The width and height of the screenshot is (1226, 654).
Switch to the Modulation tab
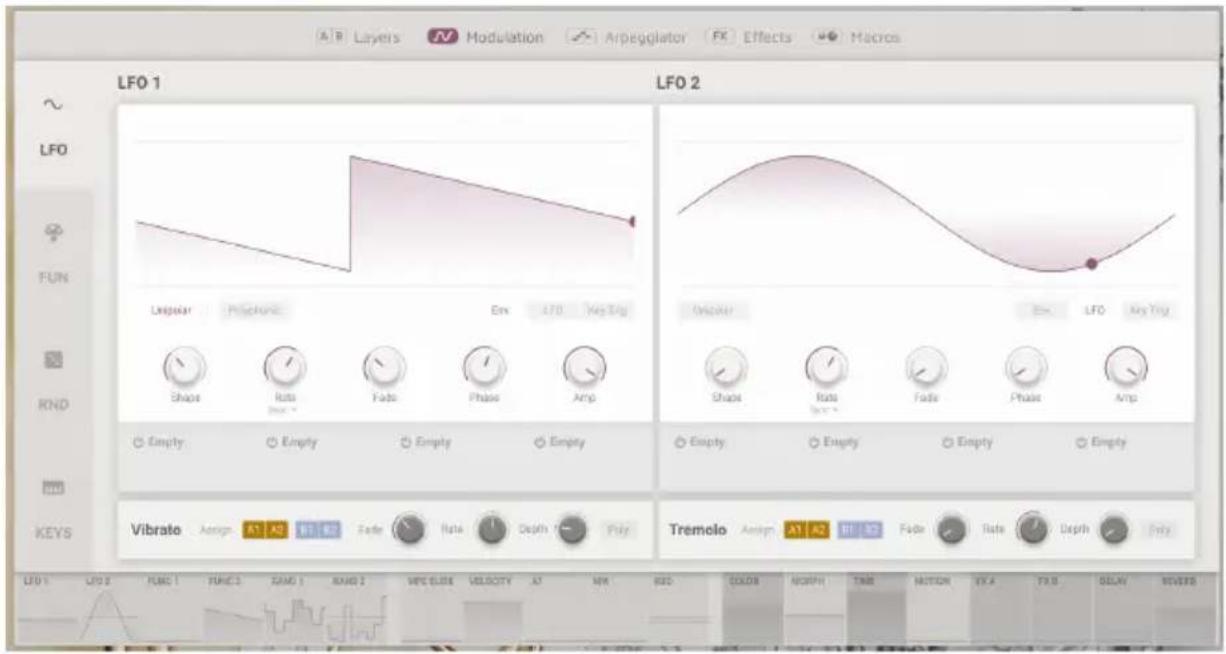486,37
